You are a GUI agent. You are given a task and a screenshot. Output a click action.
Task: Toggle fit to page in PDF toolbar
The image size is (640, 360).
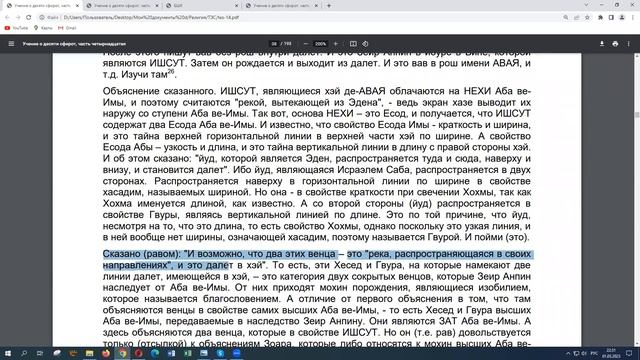353,44
